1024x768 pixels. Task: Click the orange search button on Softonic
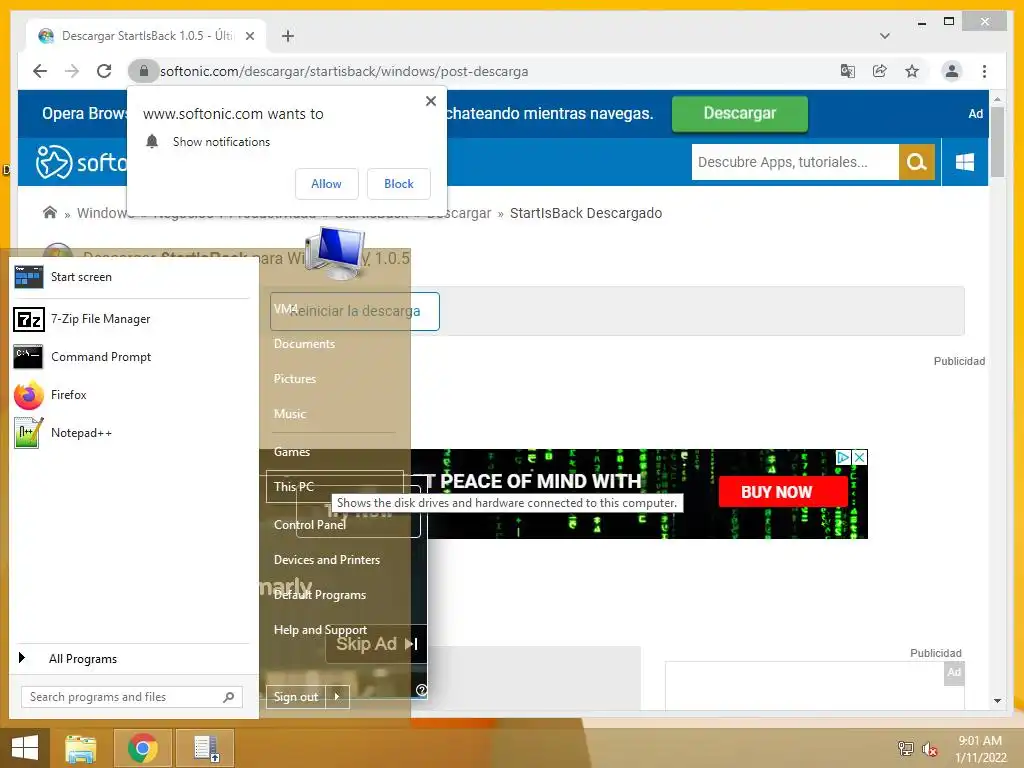(x=917, y=162)
